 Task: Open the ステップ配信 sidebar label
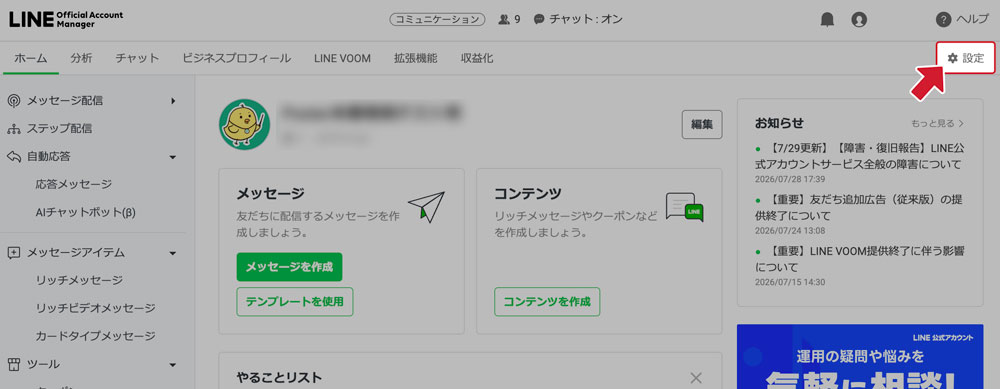[x=59, y=129]
